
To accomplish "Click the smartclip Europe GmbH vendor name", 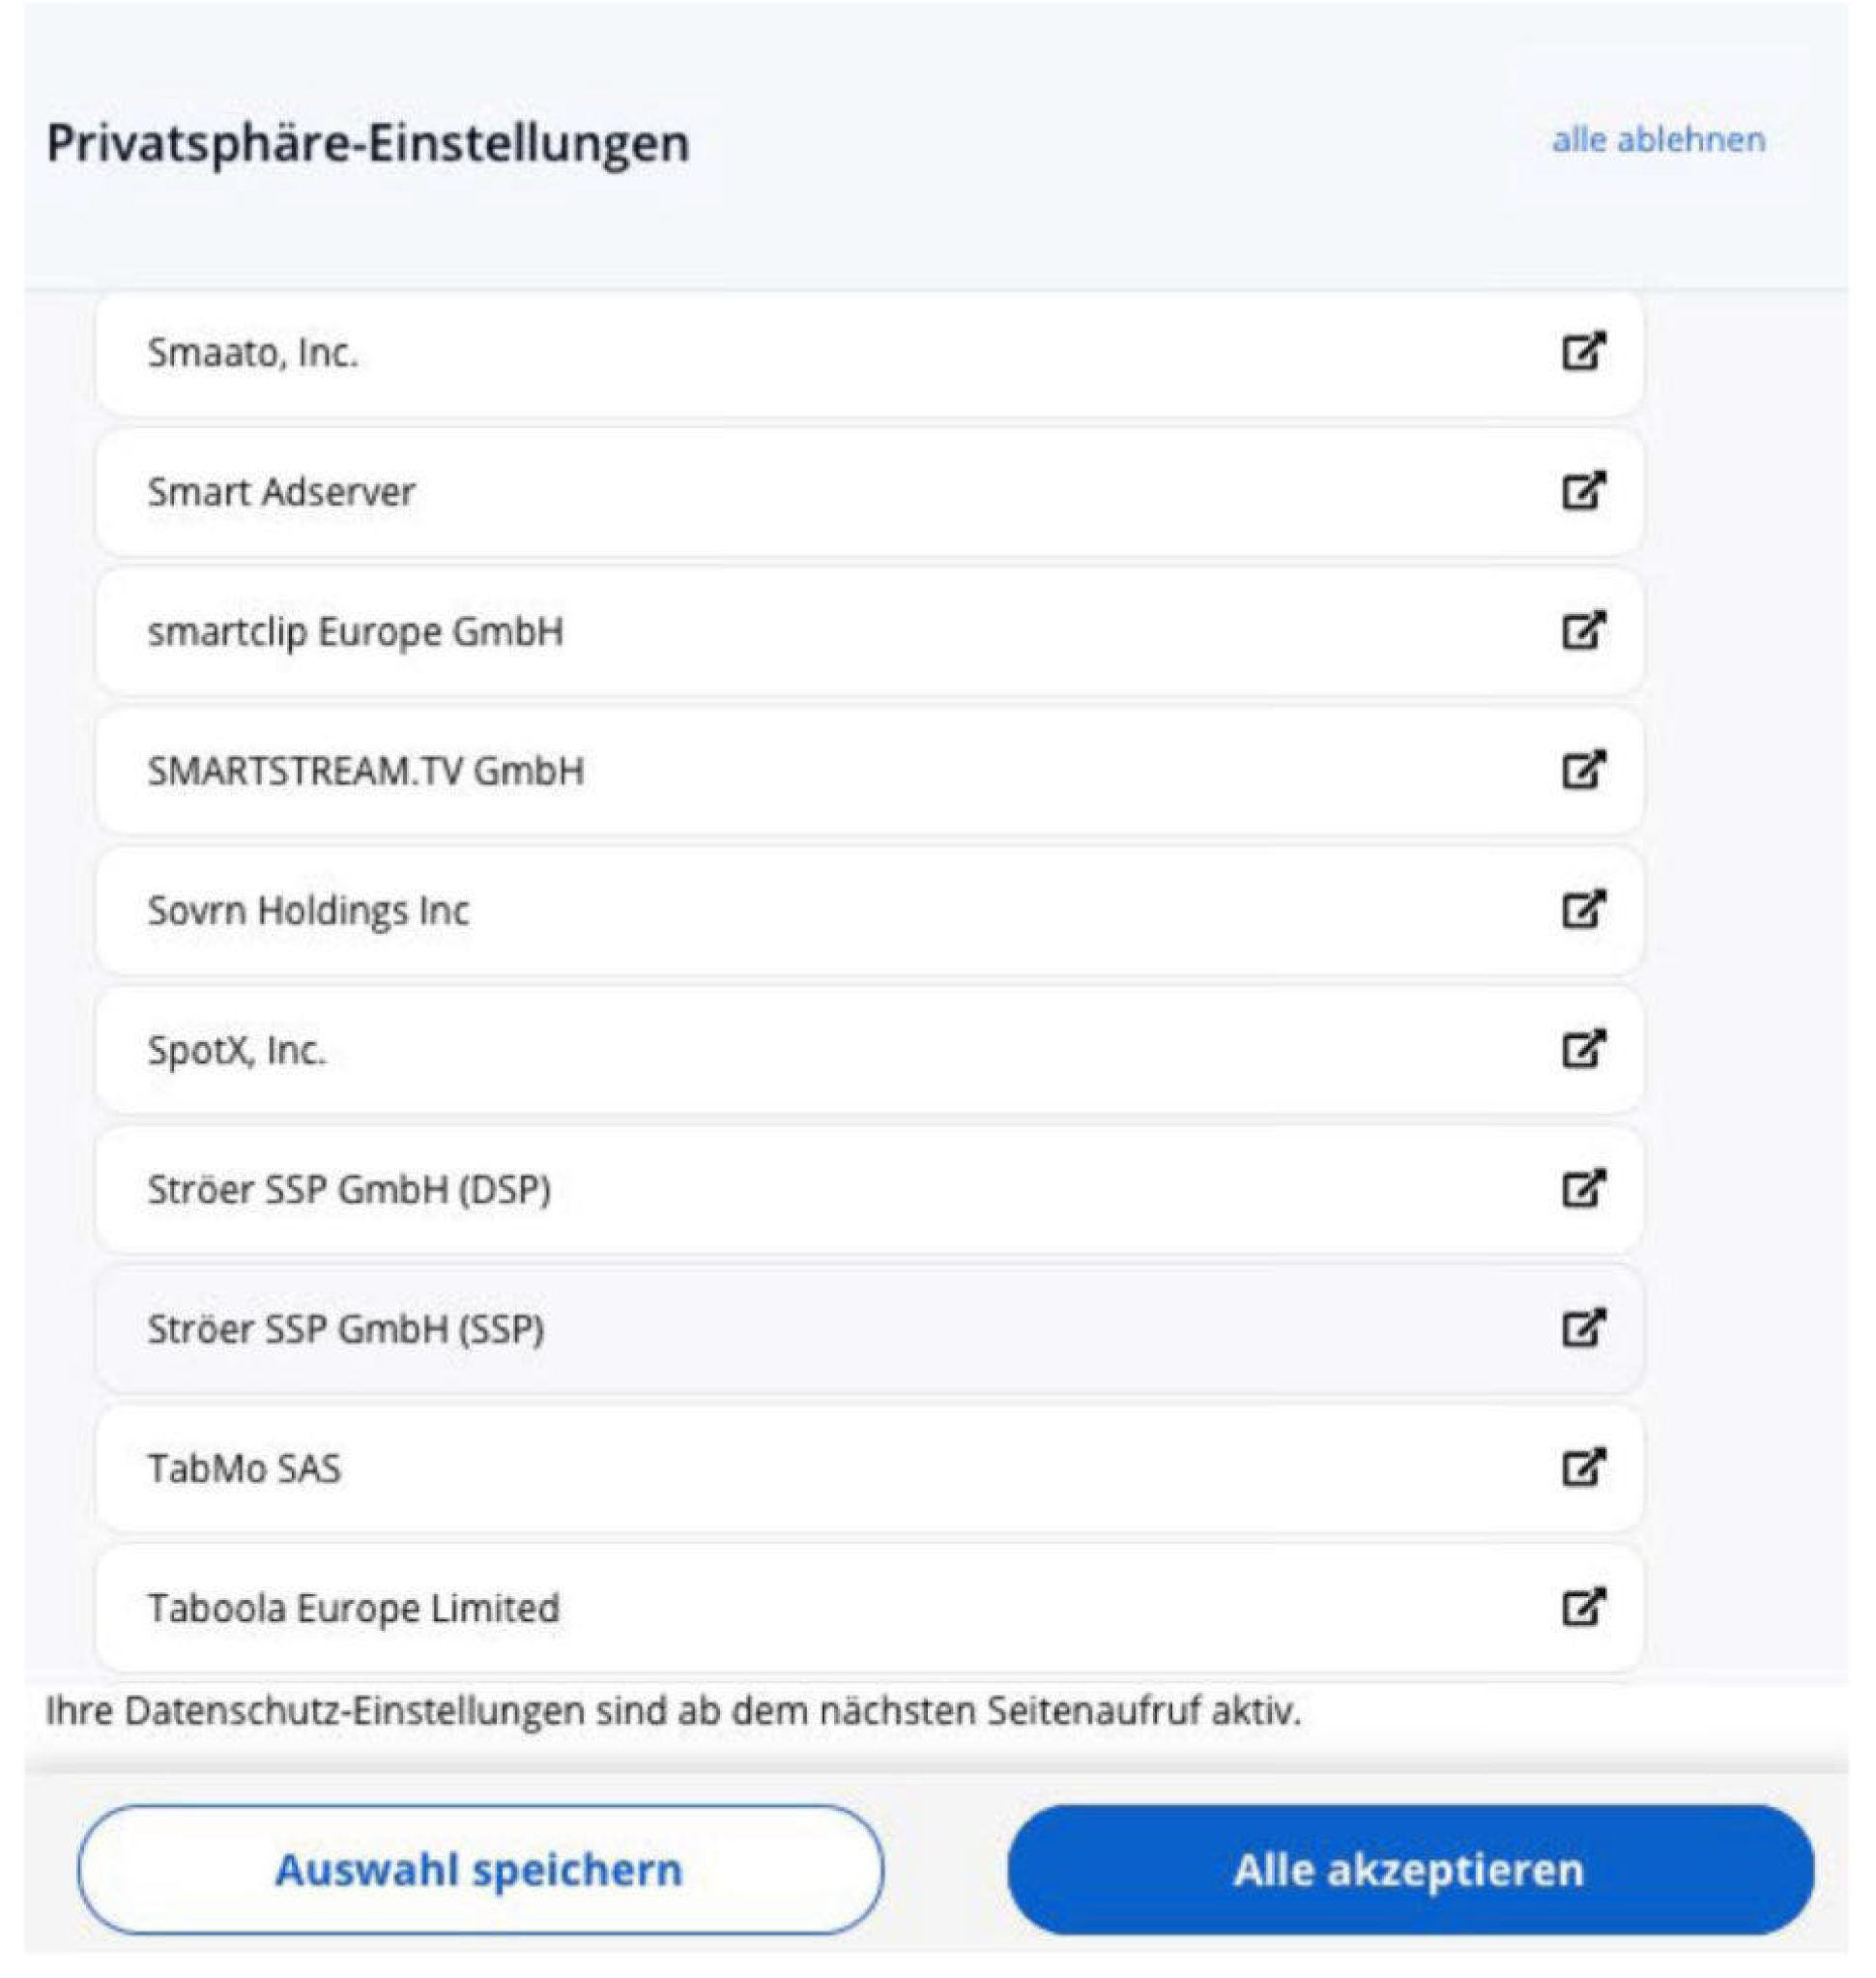I will click(355, 632).
